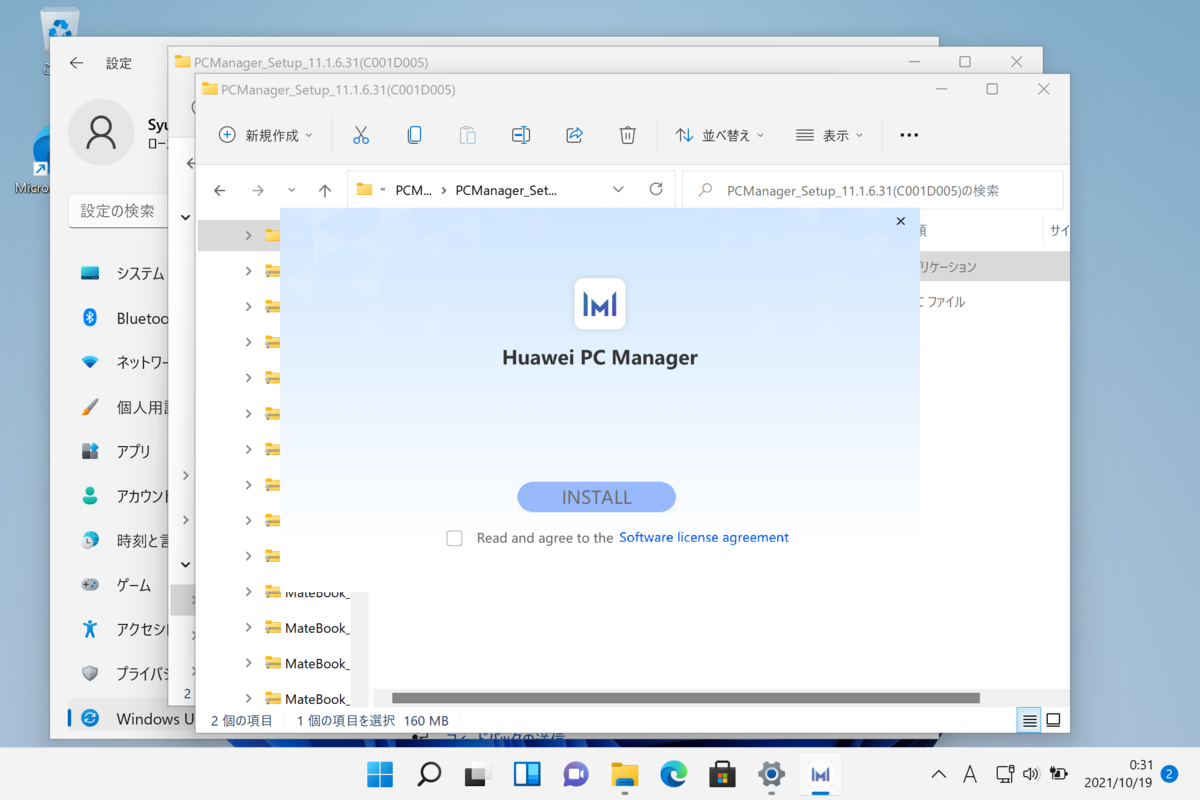Close the Huawei PC Manager installer dialog

(900, 221)
